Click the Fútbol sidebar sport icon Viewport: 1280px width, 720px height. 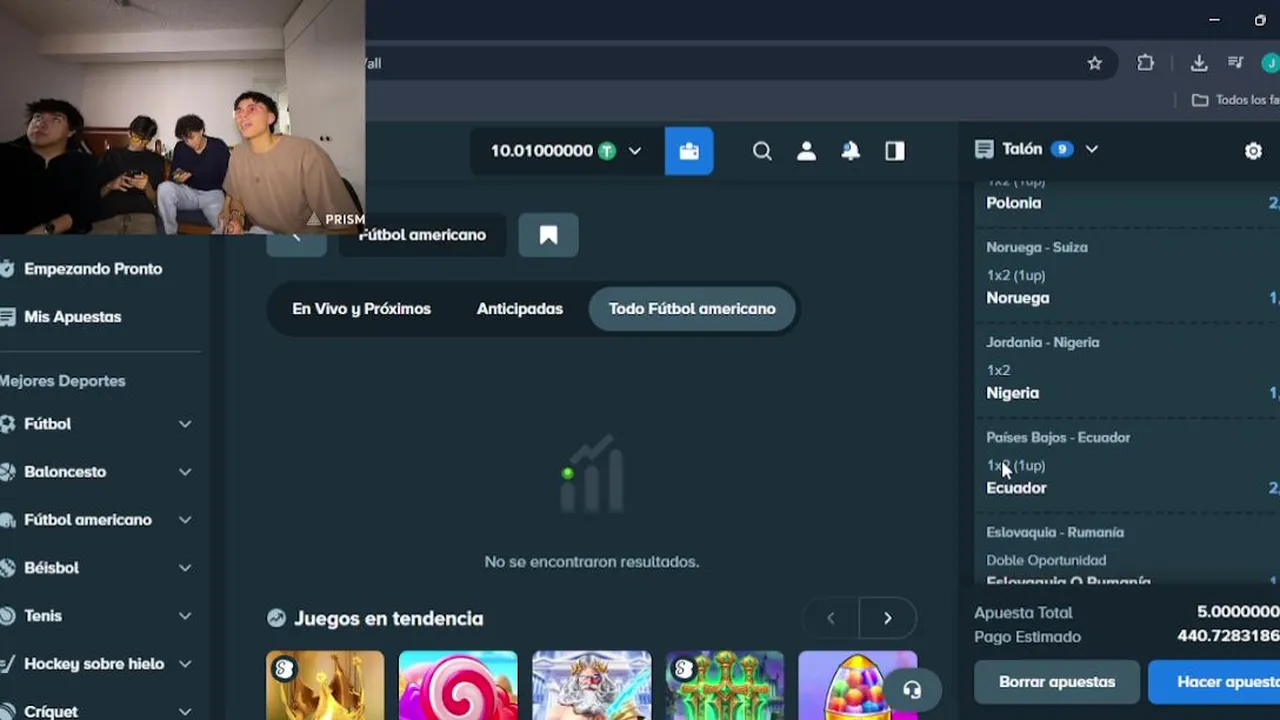(7, 424)
